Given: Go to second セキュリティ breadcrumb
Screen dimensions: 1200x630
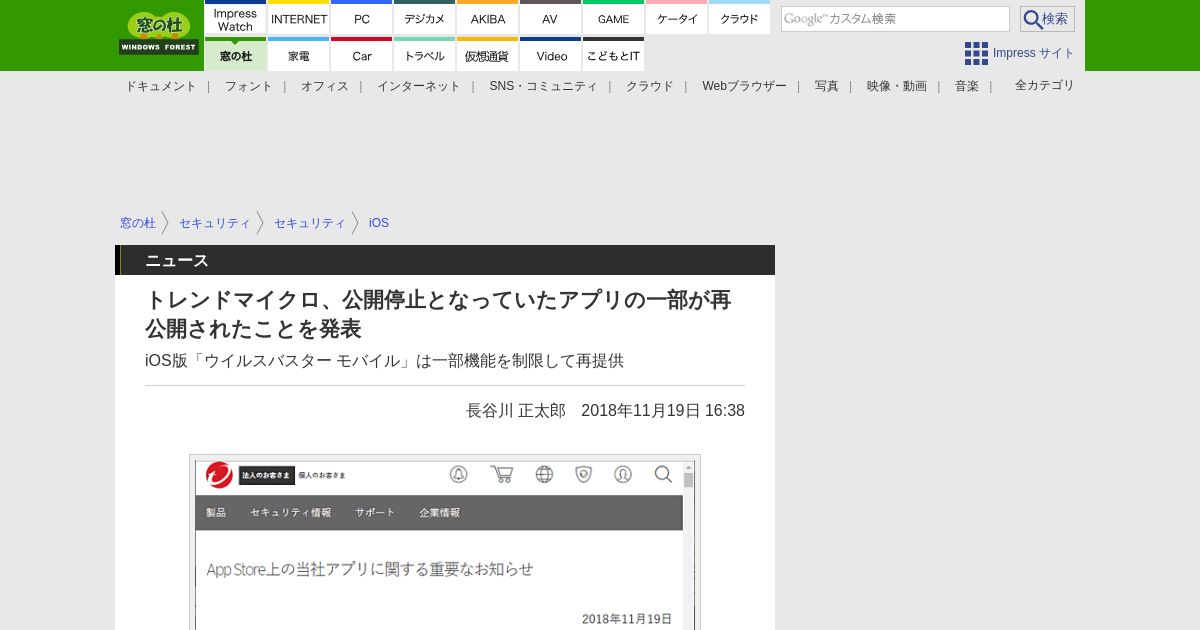Looking at the screenshot, I should [310, 223].
